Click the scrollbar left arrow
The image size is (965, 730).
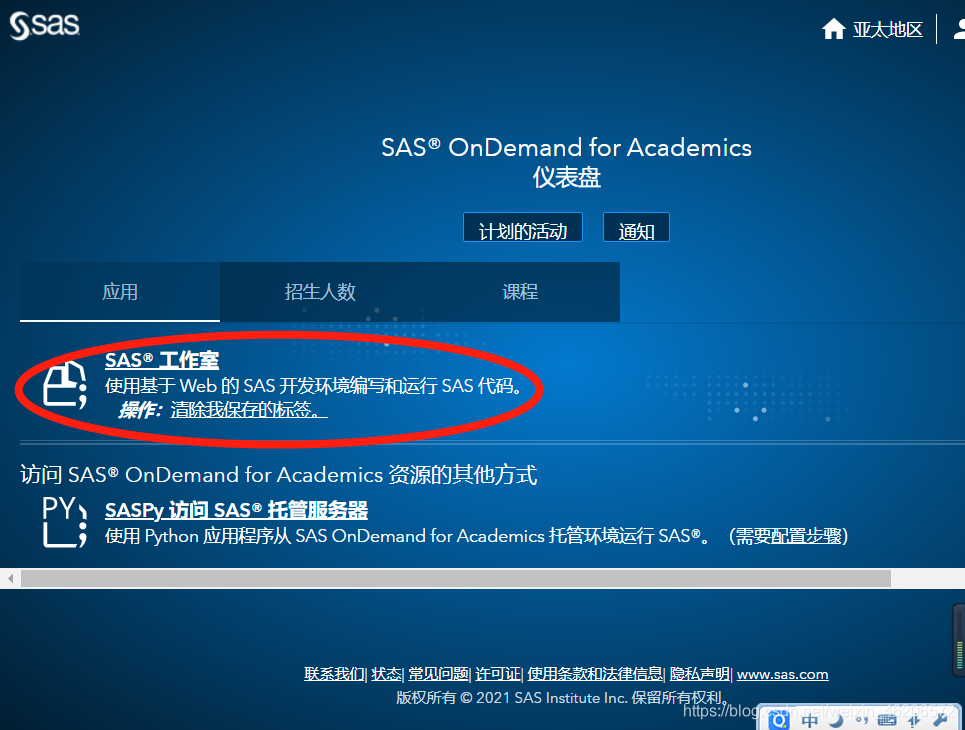[x=10, y=579]
